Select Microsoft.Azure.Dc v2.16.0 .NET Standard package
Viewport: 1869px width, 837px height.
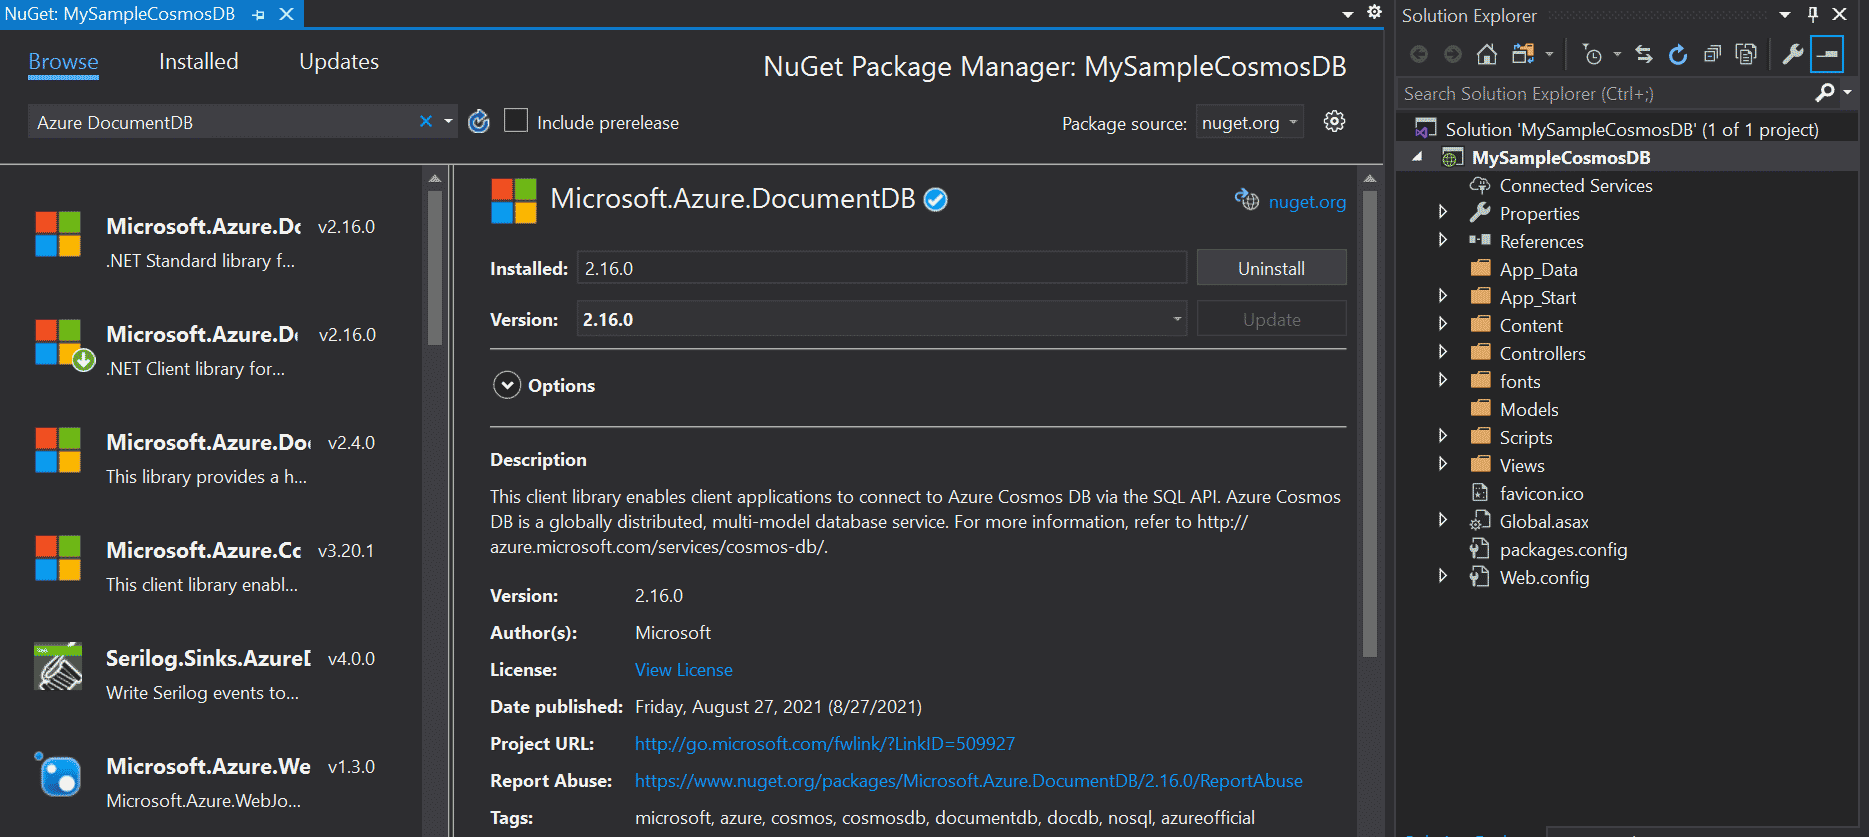point(211,242)
